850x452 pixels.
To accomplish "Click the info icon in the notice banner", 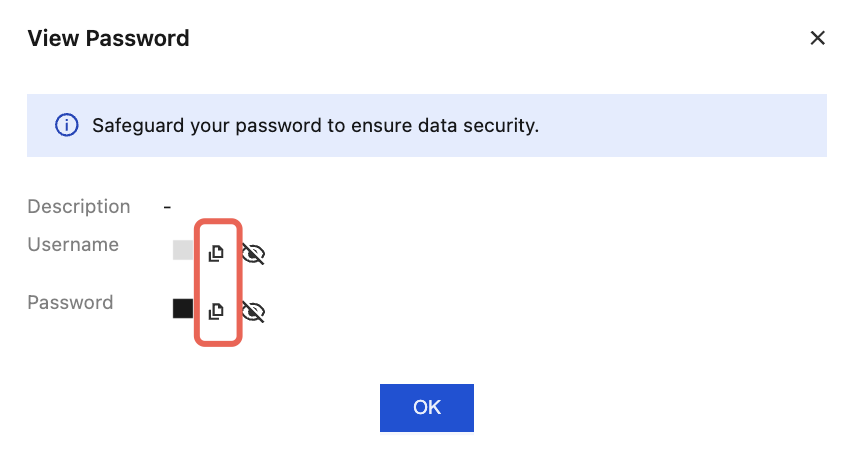I will coord(66,126).
